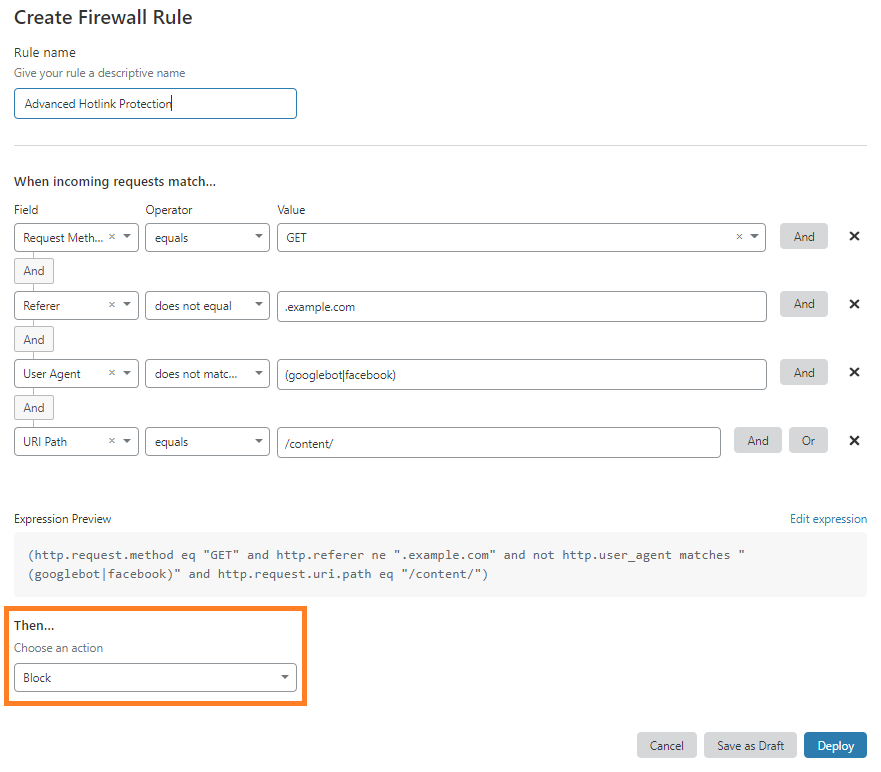
Task: Click the Or button on the URI Path row
Action: click(808, 440)
